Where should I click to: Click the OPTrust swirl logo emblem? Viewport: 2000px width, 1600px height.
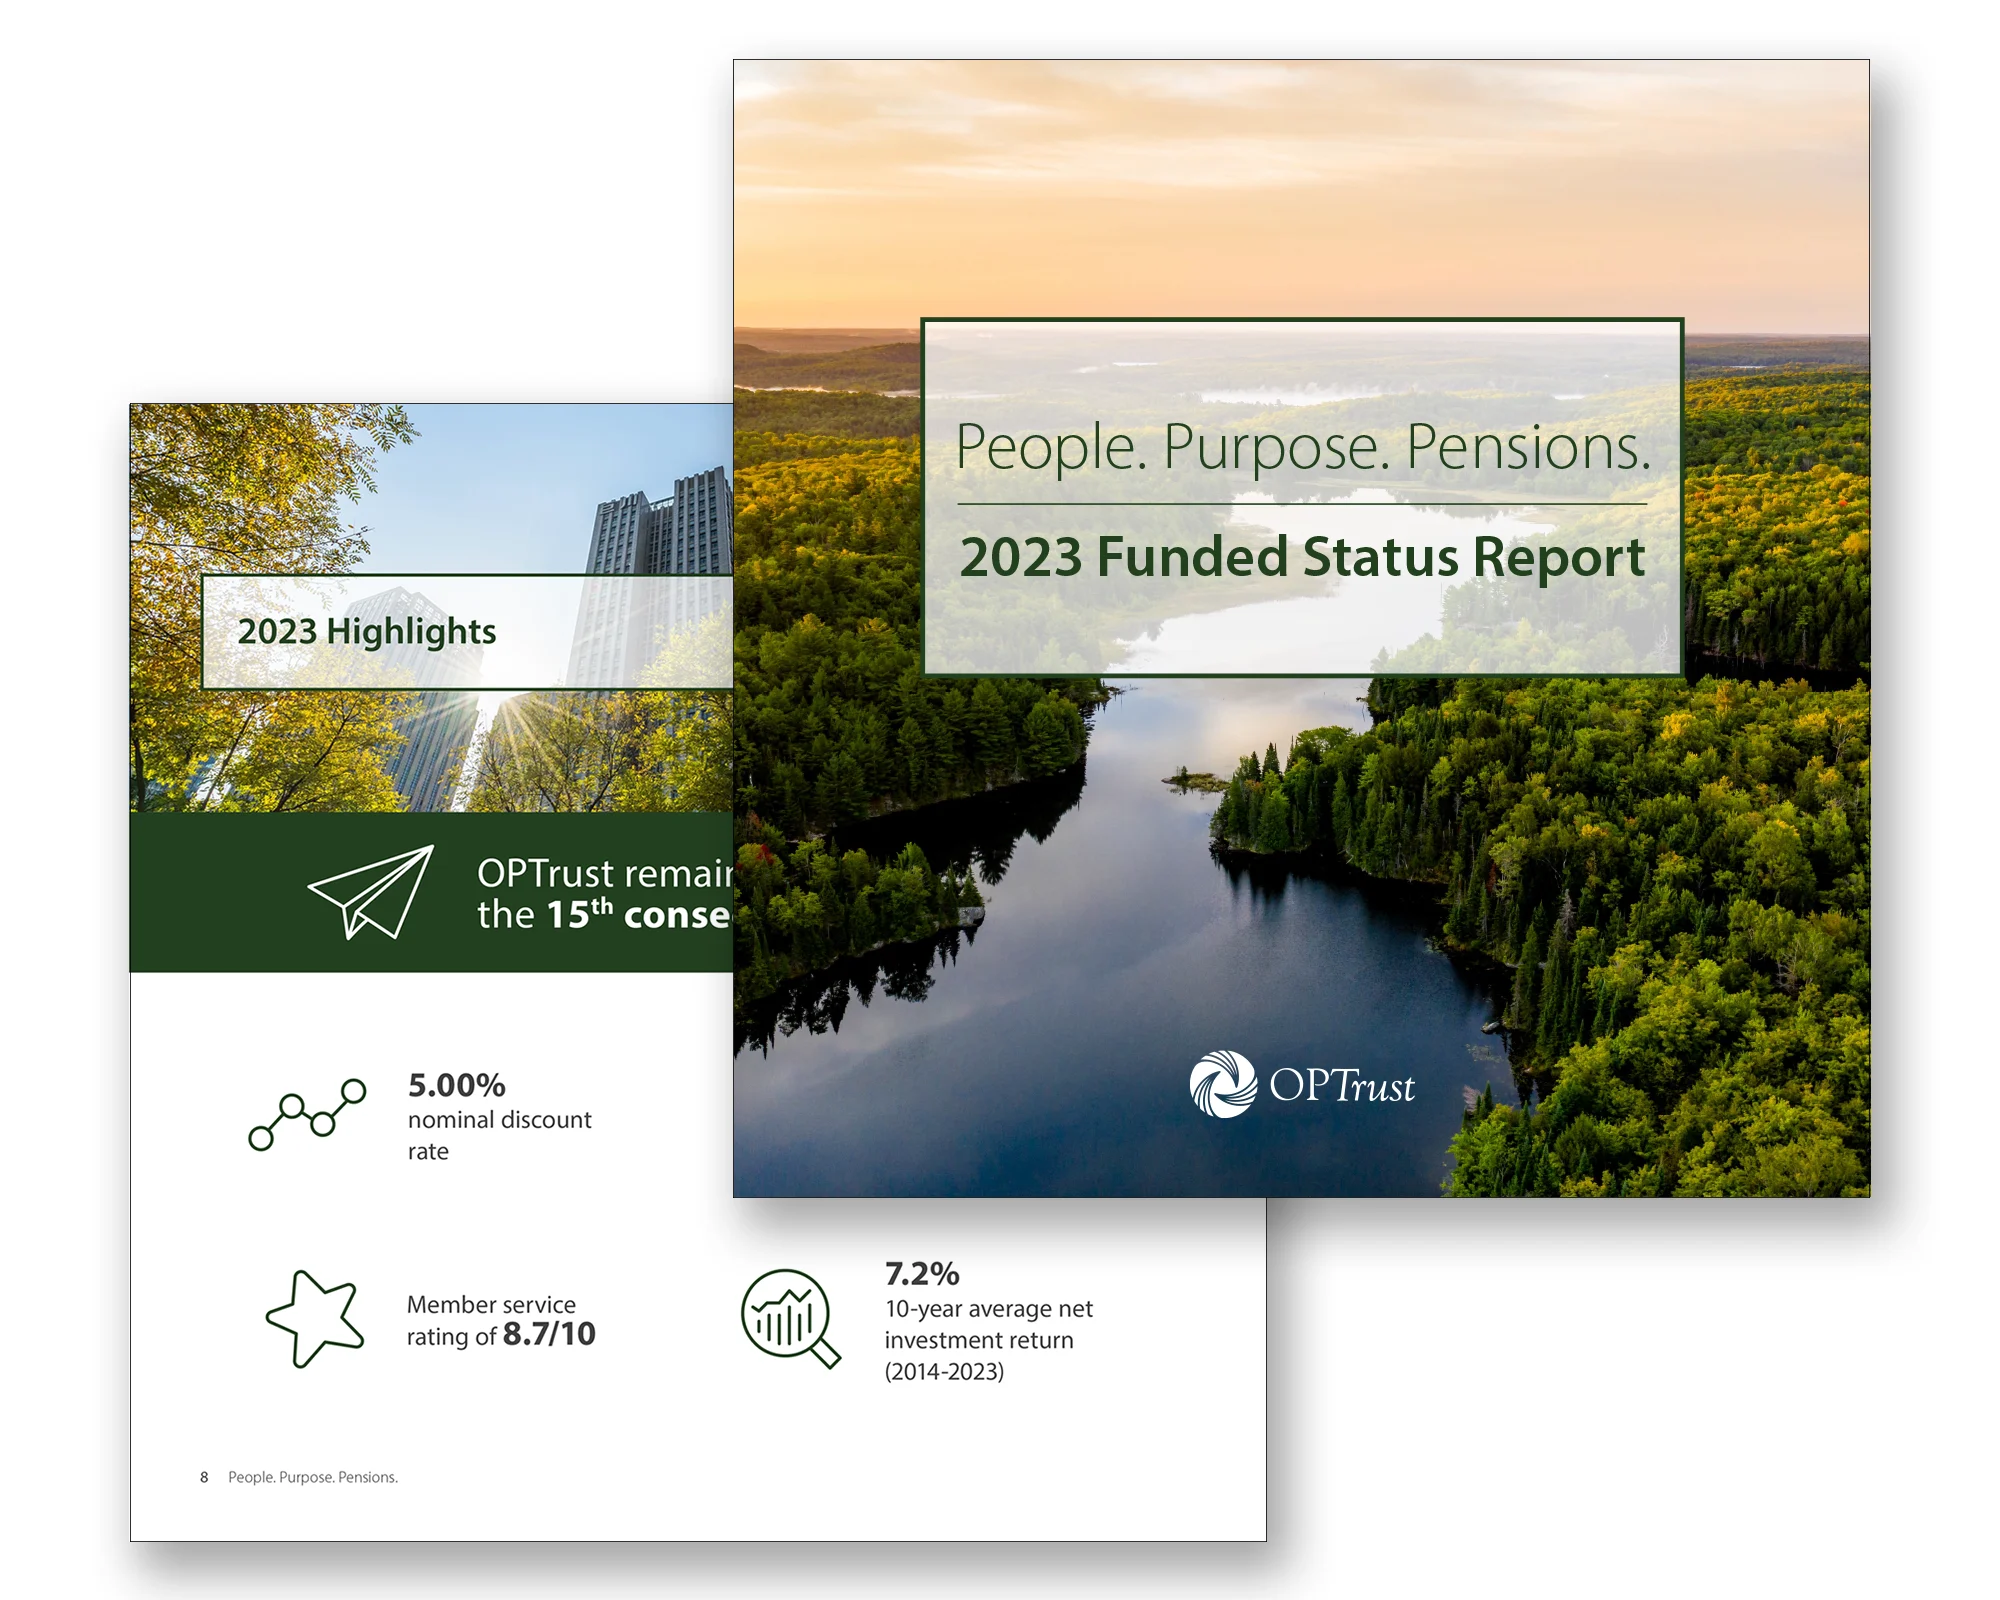(1222, 1084)
